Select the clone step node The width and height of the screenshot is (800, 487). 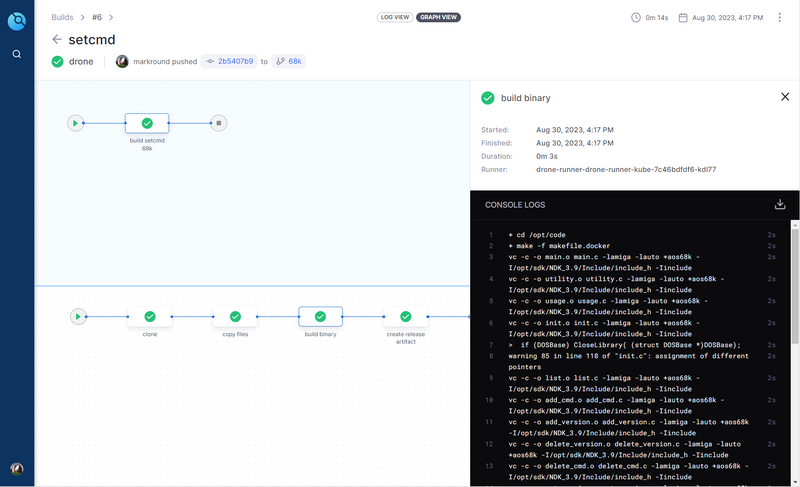tap(150, 317)
